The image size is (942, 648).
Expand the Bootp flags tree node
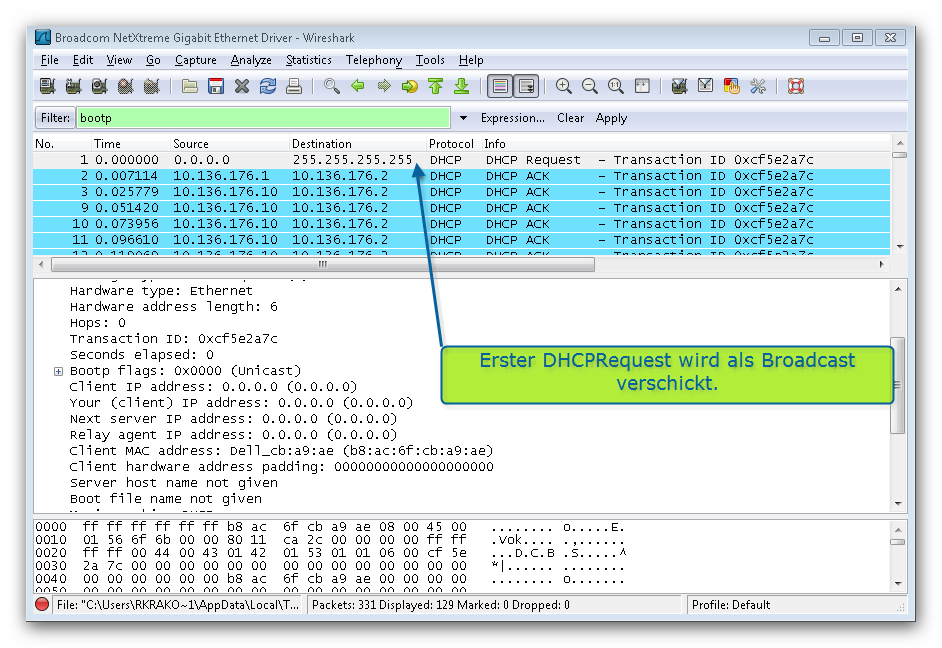(58, 371)
